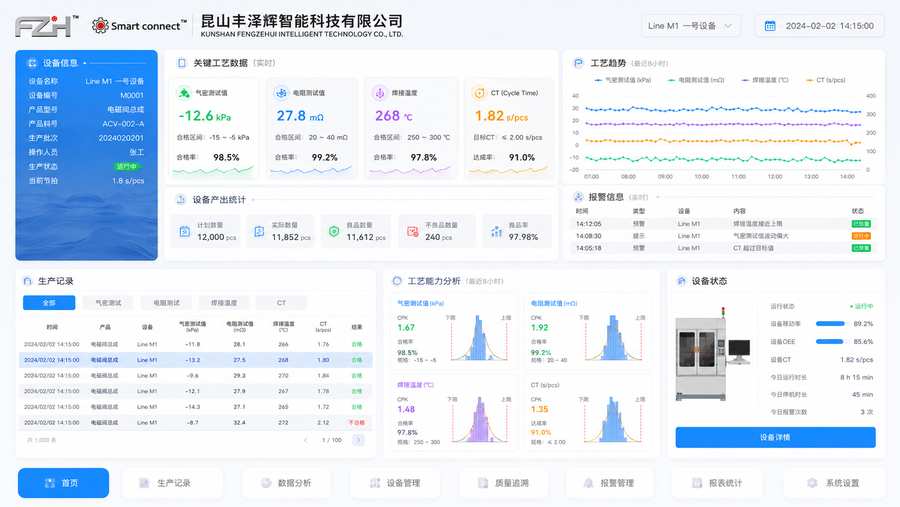Open 质量追溯 in the bottom navigation
Viewport: 900px width, 507px height.
pyautogui.click(x=503, y=483)
